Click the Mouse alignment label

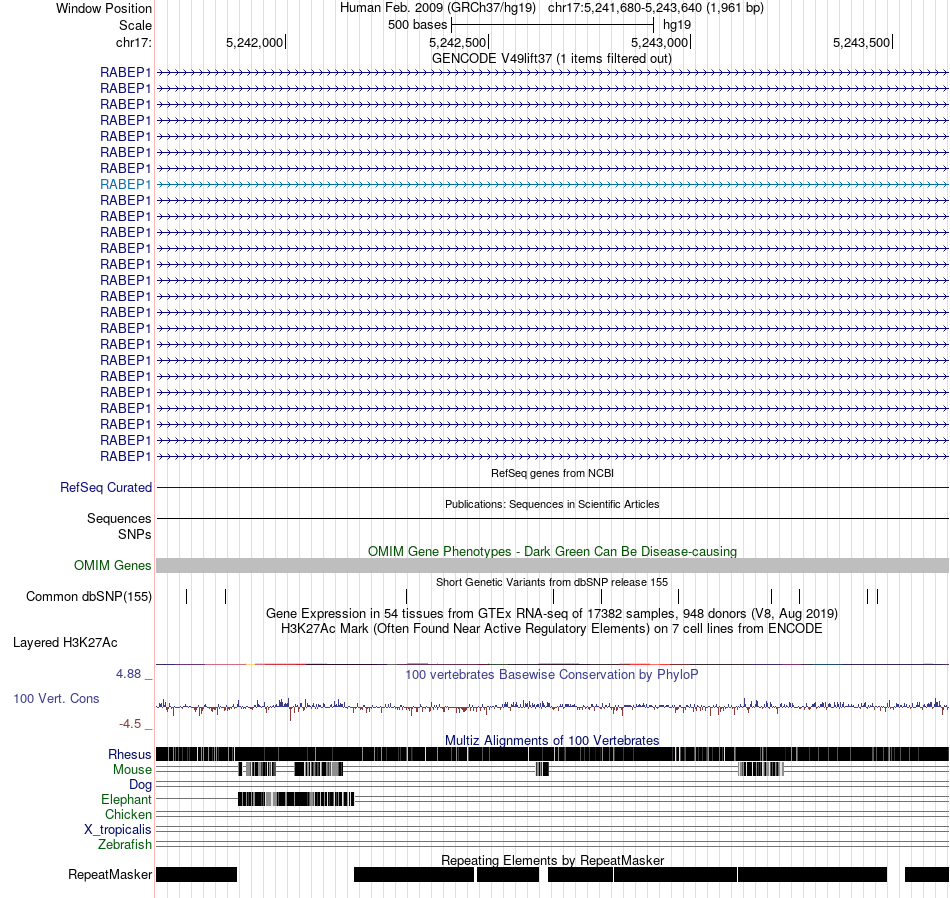132,770
